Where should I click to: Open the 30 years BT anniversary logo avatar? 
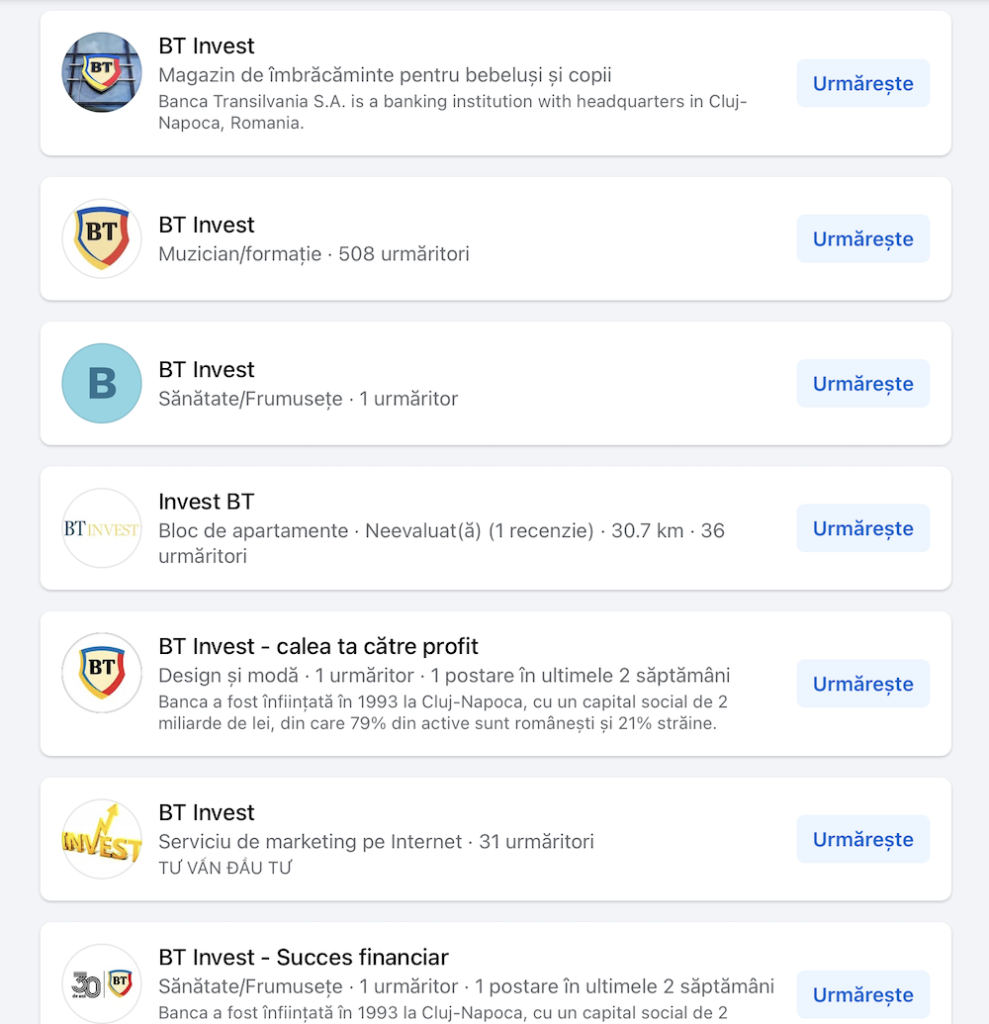102,984
